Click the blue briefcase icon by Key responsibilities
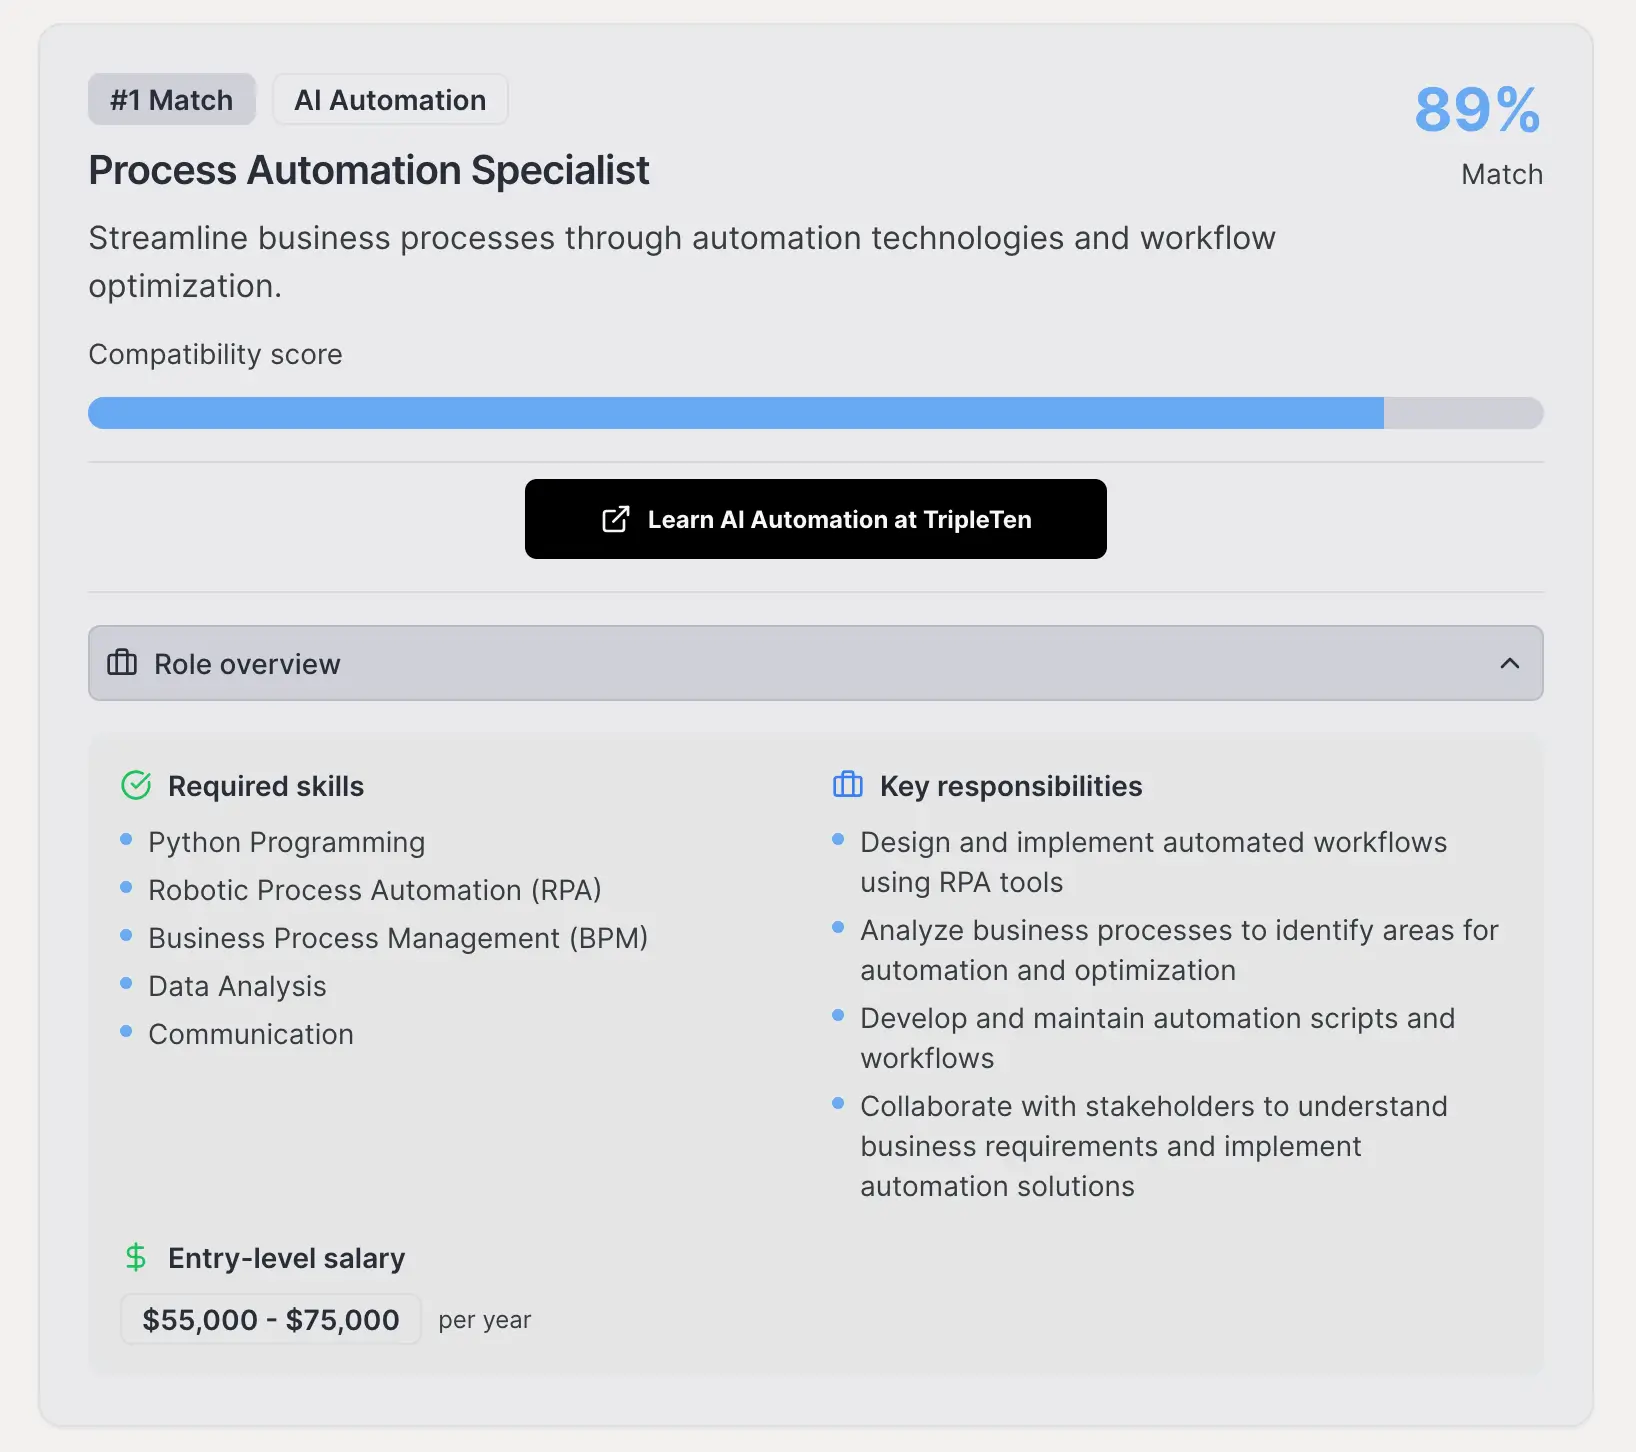Screen dimensions: 1636x1452 point(847,786)
